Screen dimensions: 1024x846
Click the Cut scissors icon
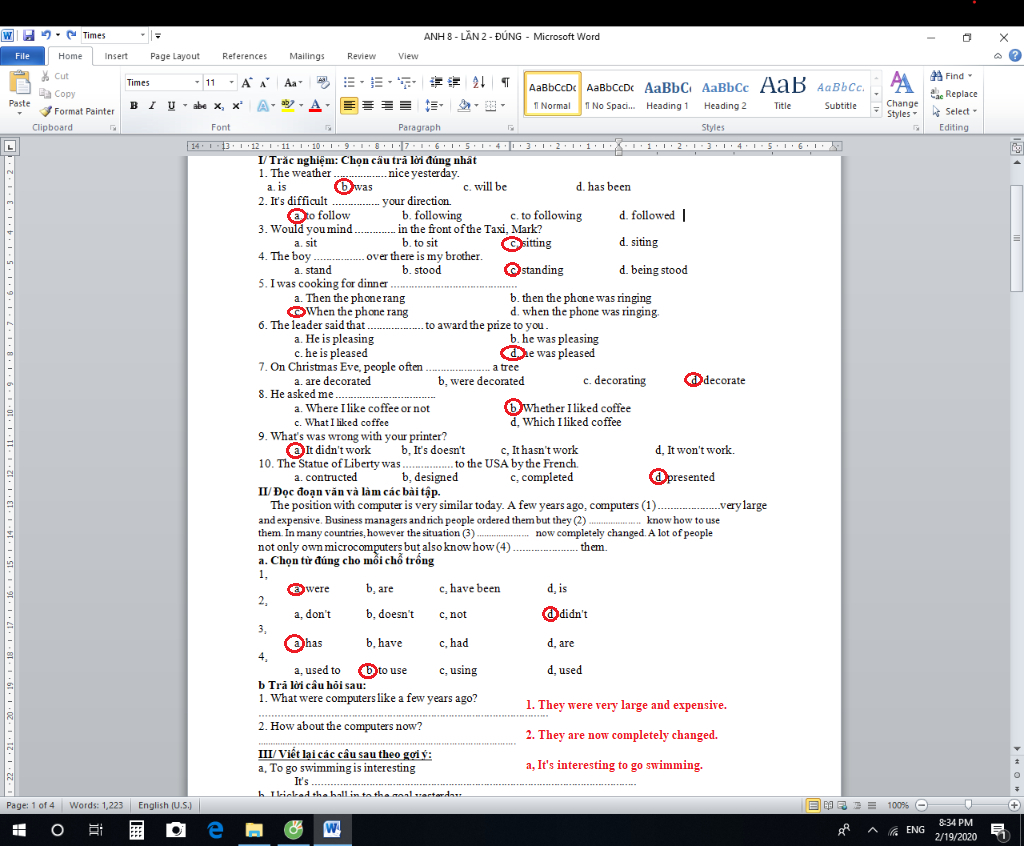[x=46, y=76]
